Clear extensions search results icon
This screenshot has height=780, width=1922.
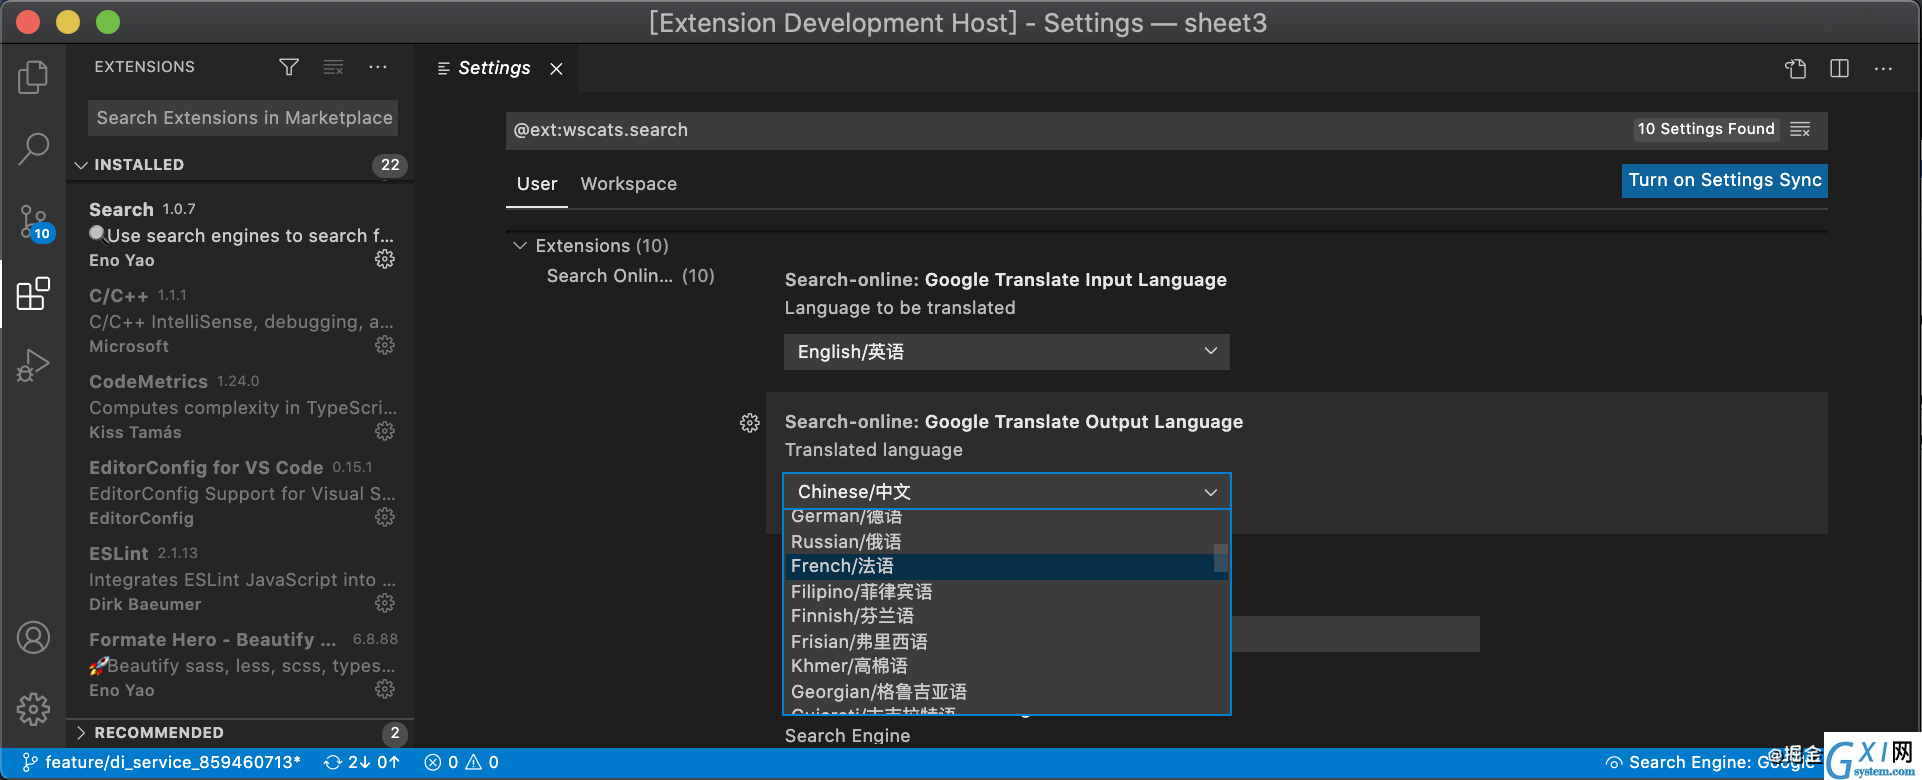click(333, 67)
